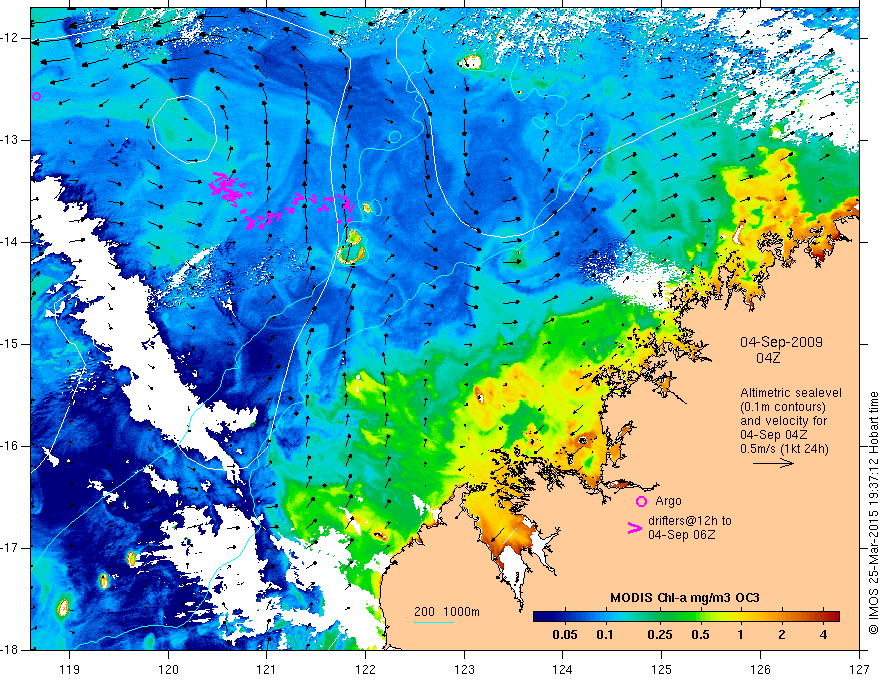
Task: Click the MODIS Chl-a mg/m3 OC3 title
Action: point(685,598)
